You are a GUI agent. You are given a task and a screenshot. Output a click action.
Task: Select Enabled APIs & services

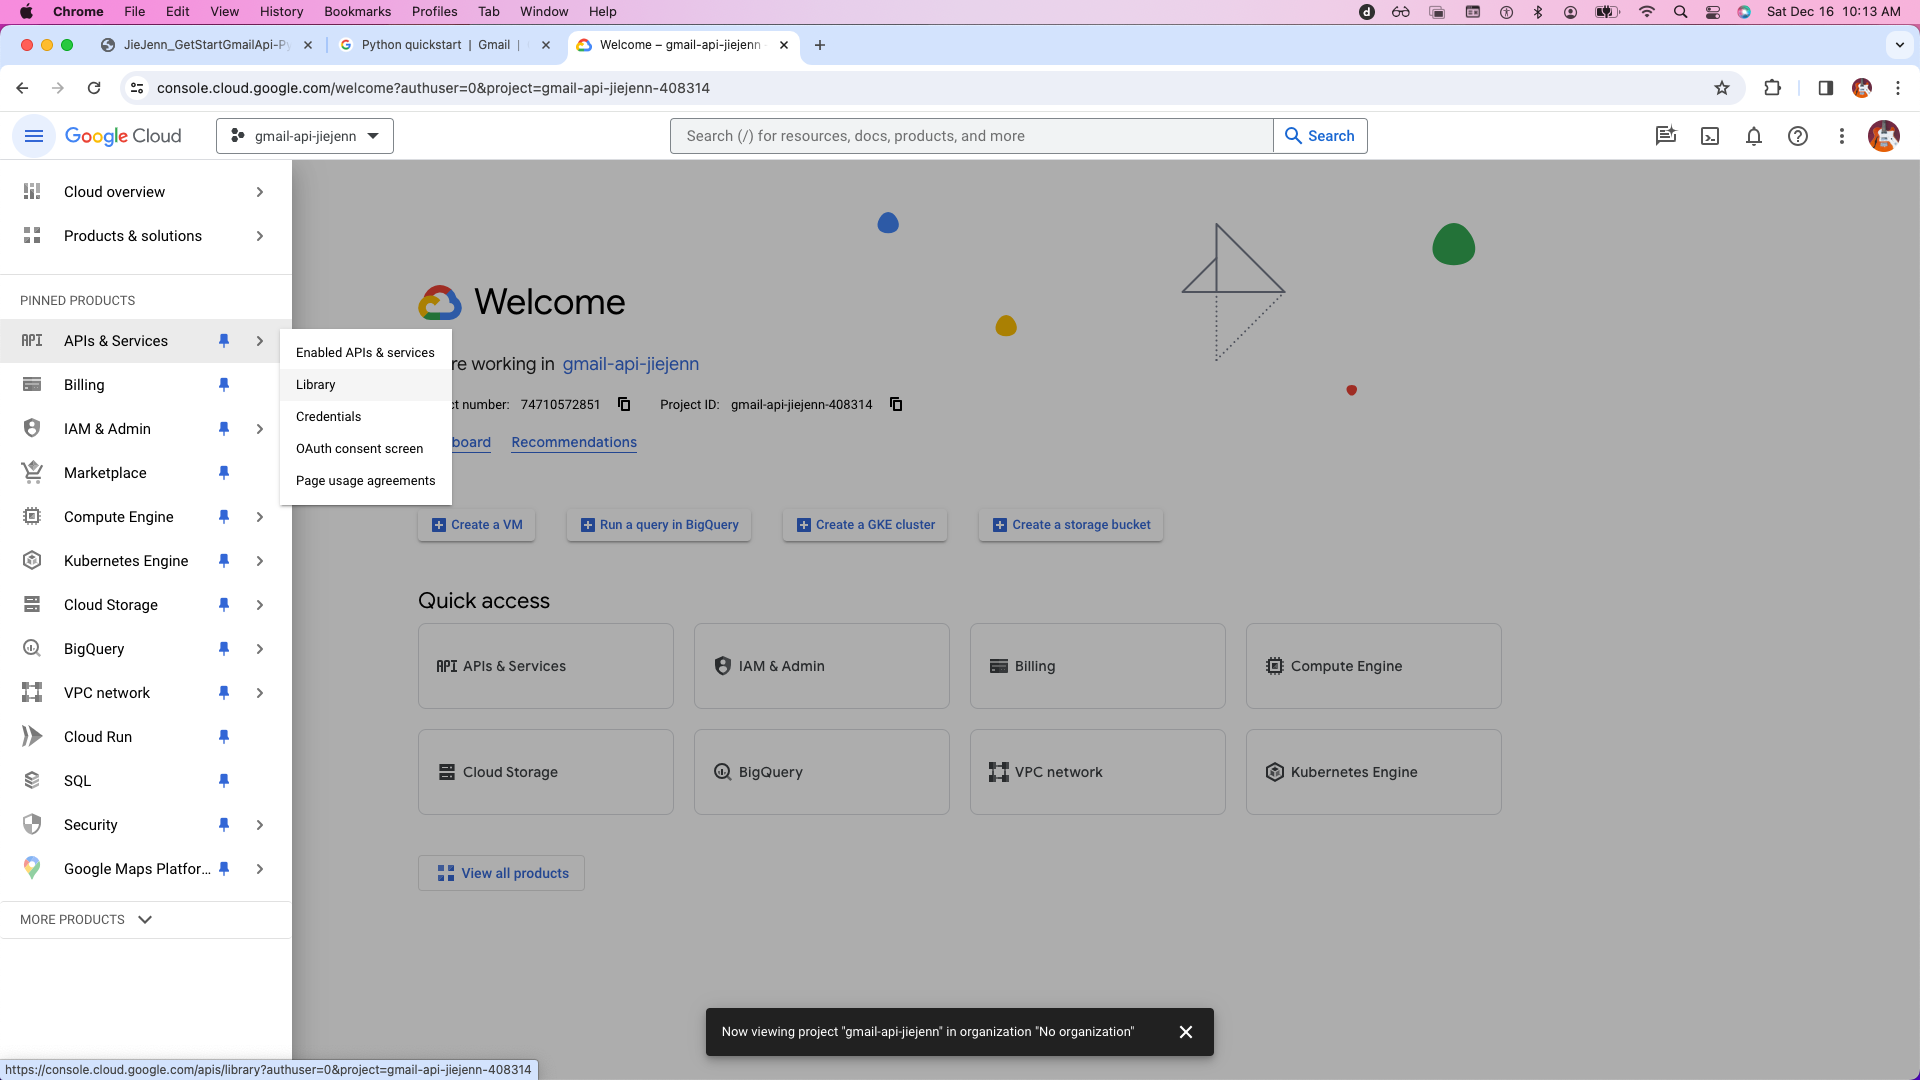pyautogui.click(x=365, y=353)
